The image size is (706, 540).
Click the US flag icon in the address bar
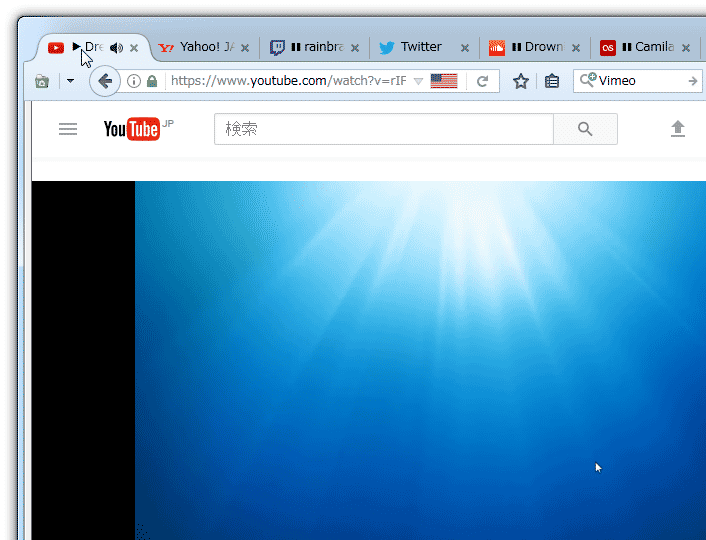pos(444,81)
